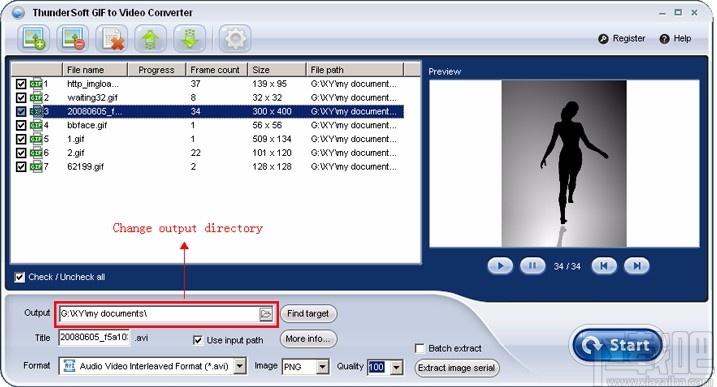The width and height of the screenshot is (717, 387).
Task: Click the Size column header
Action: tap(276, 70)
